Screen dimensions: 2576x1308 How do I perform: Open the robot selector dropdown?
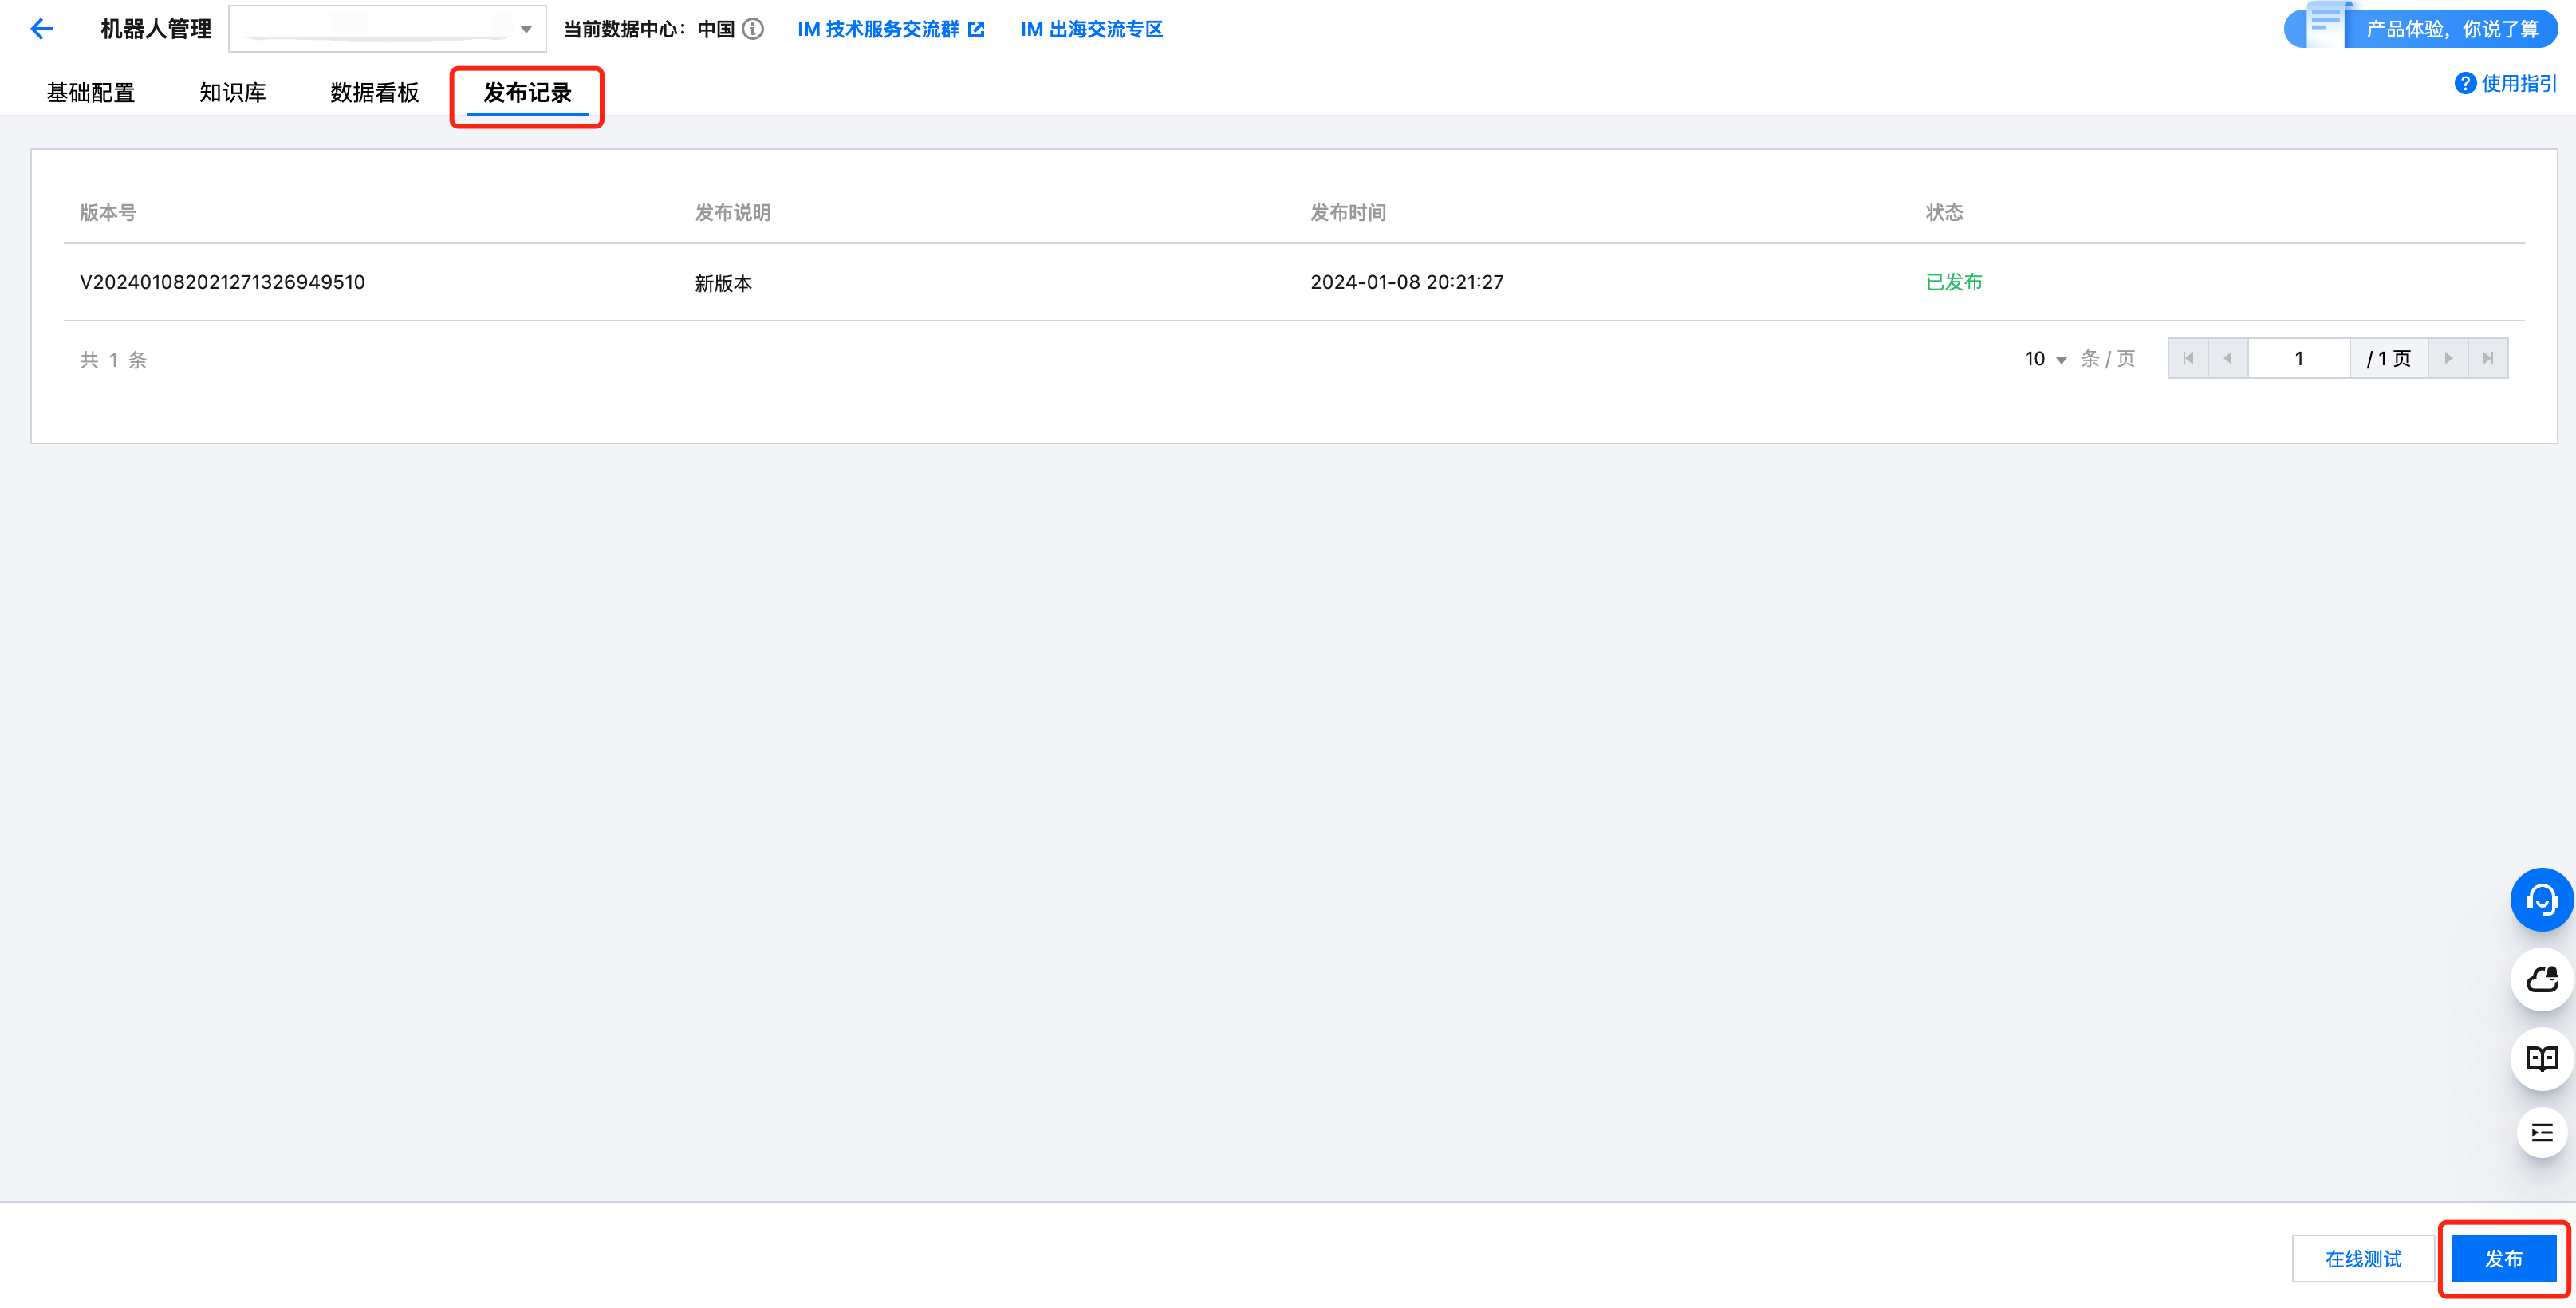pos(387,29)
